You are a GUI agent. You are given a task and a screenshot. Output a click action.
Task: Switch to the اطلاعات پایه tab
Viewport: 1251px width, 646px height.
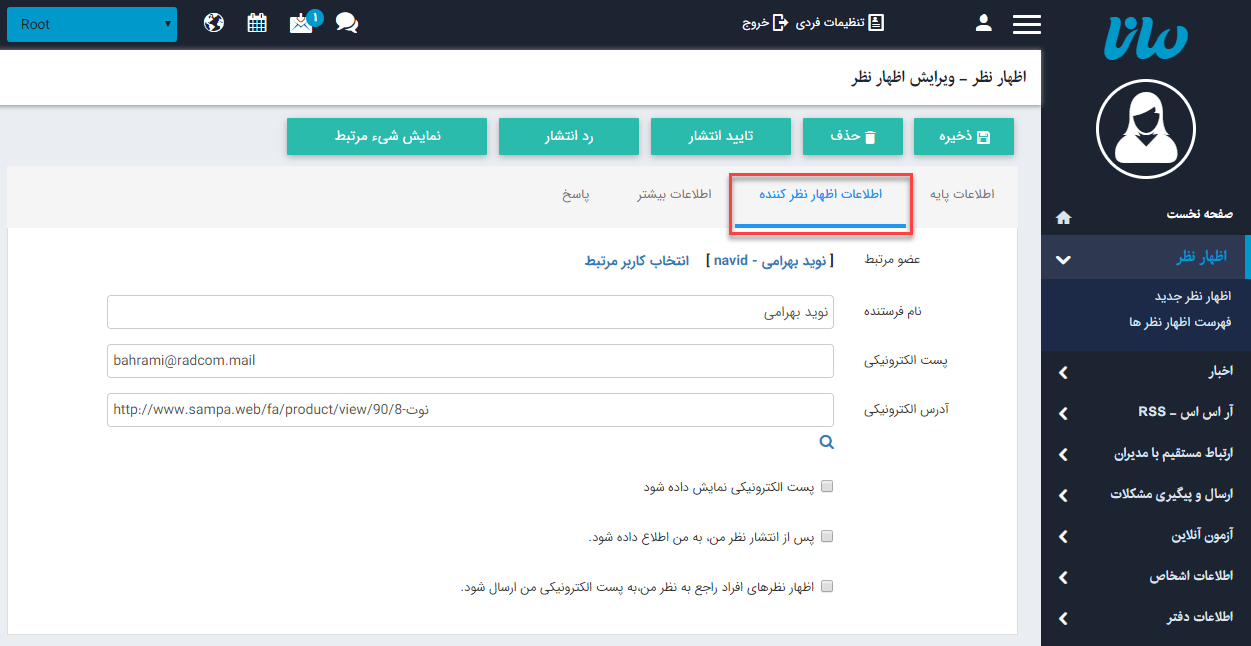pyautogui.click(x=961, y=194)
